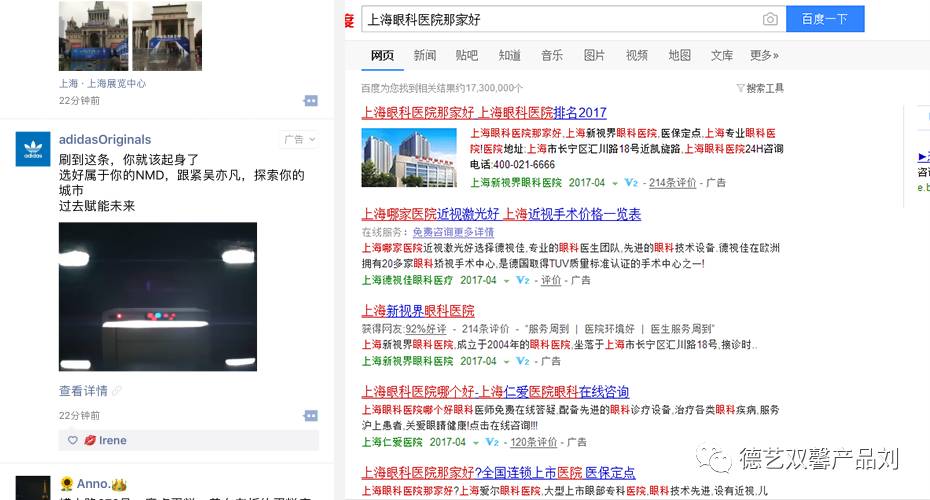
Task: Expand the 更多» menu
Action: point(765,55)
